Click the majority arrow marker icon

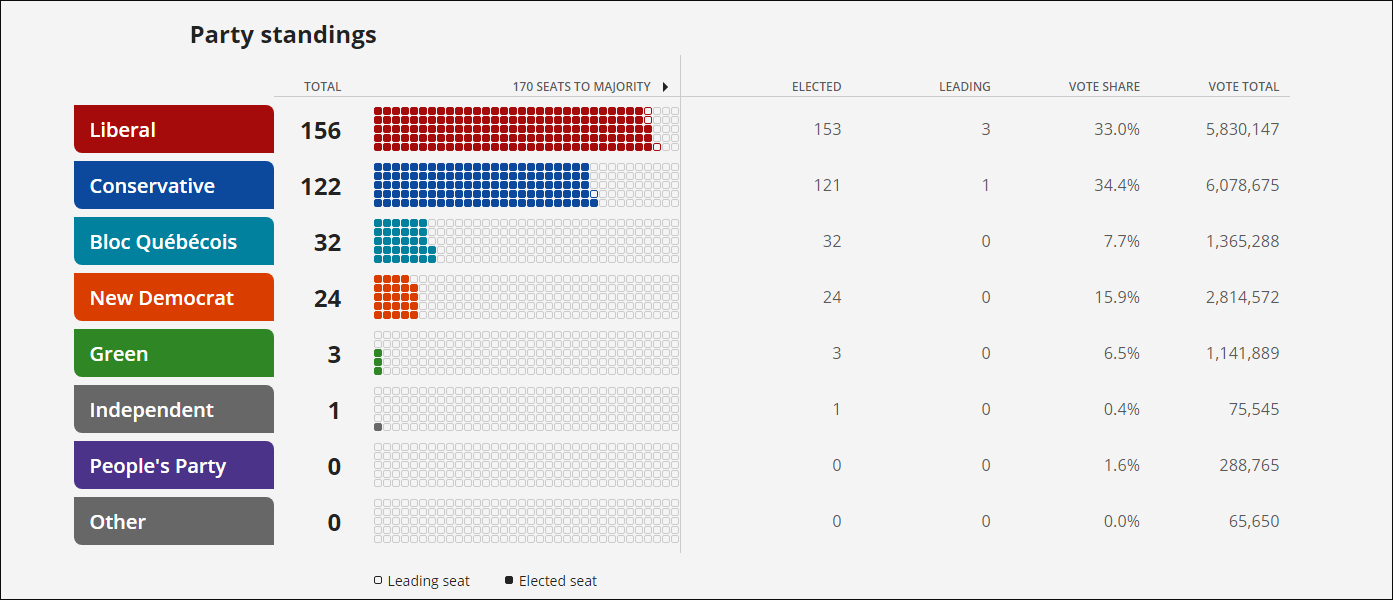[x=665, y=87]
